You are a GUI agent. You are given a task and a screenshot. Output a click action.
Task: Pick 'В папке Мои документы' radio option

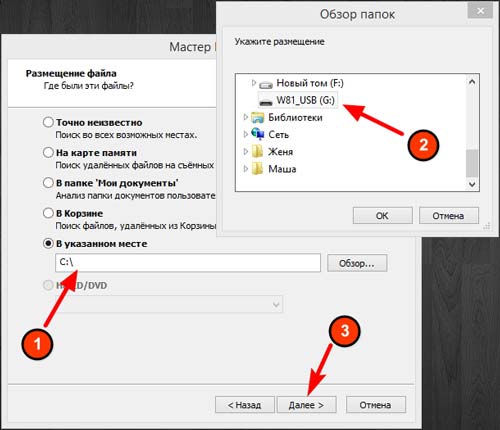(48, 183)
